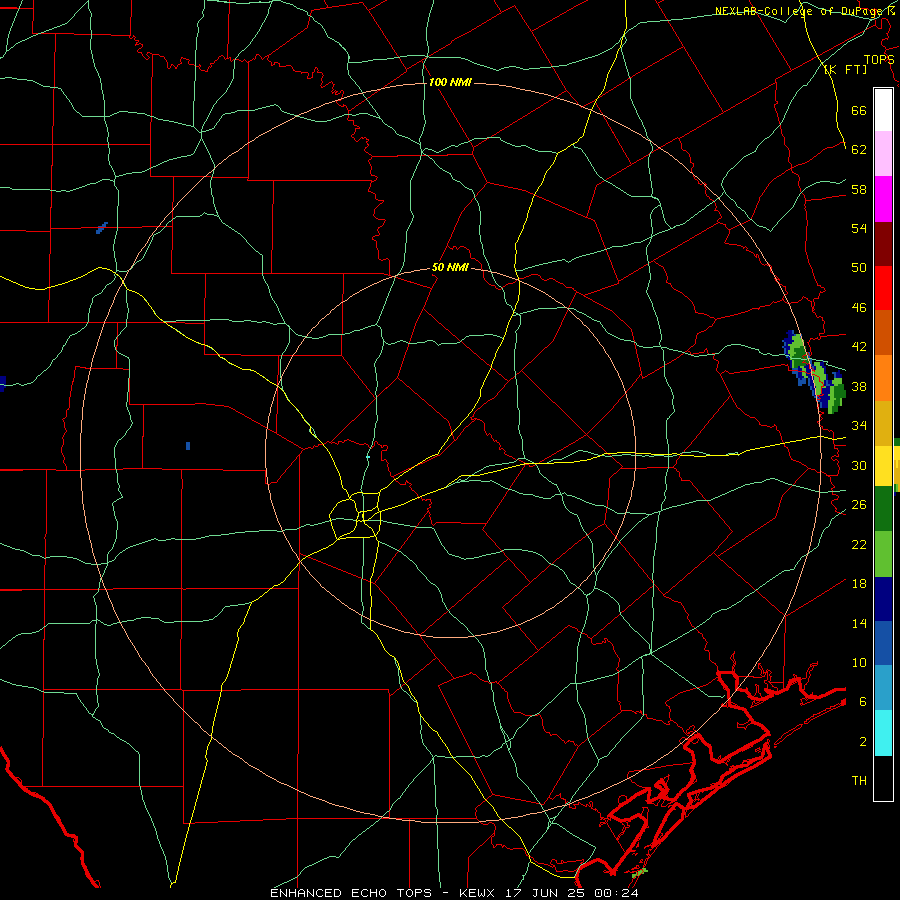Viewport: 900px width, 900px height.
Task: Click the legend value '22'
Action: coord(859,544)
